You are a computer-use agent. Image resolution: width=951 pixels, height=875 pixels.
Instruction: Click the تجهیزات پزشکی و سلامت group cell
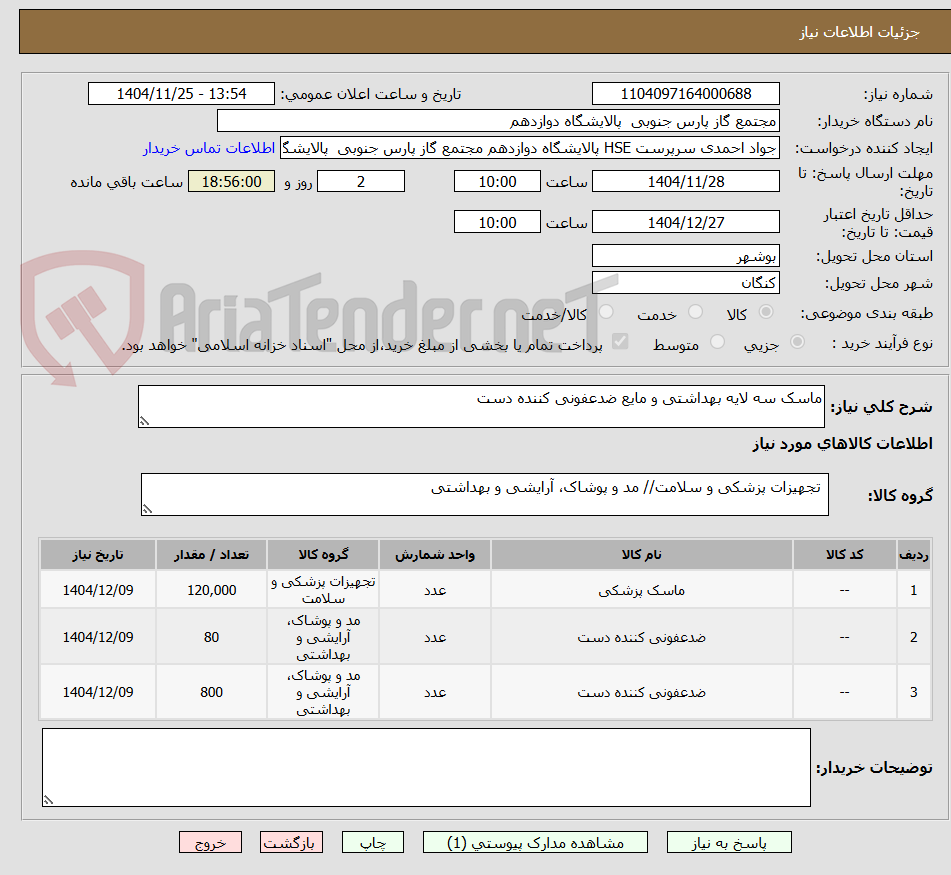(323, 590)
